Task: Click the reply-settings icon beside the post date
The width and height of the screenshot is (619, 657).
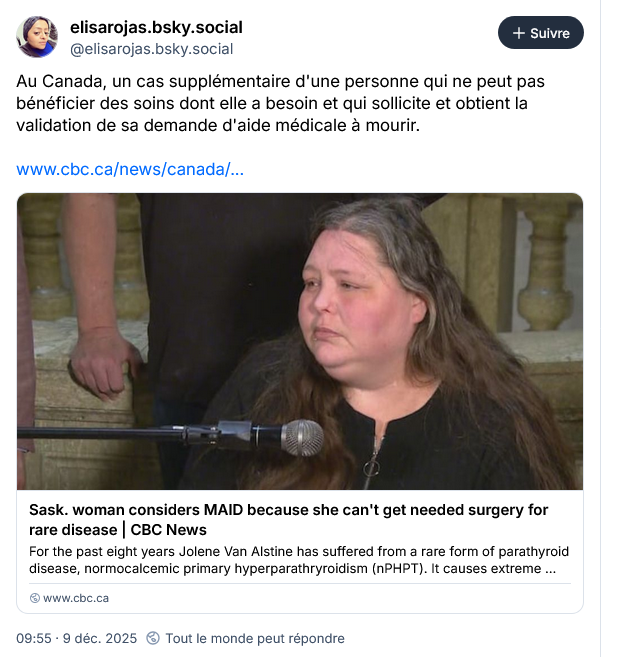Action: pos(153,638)
